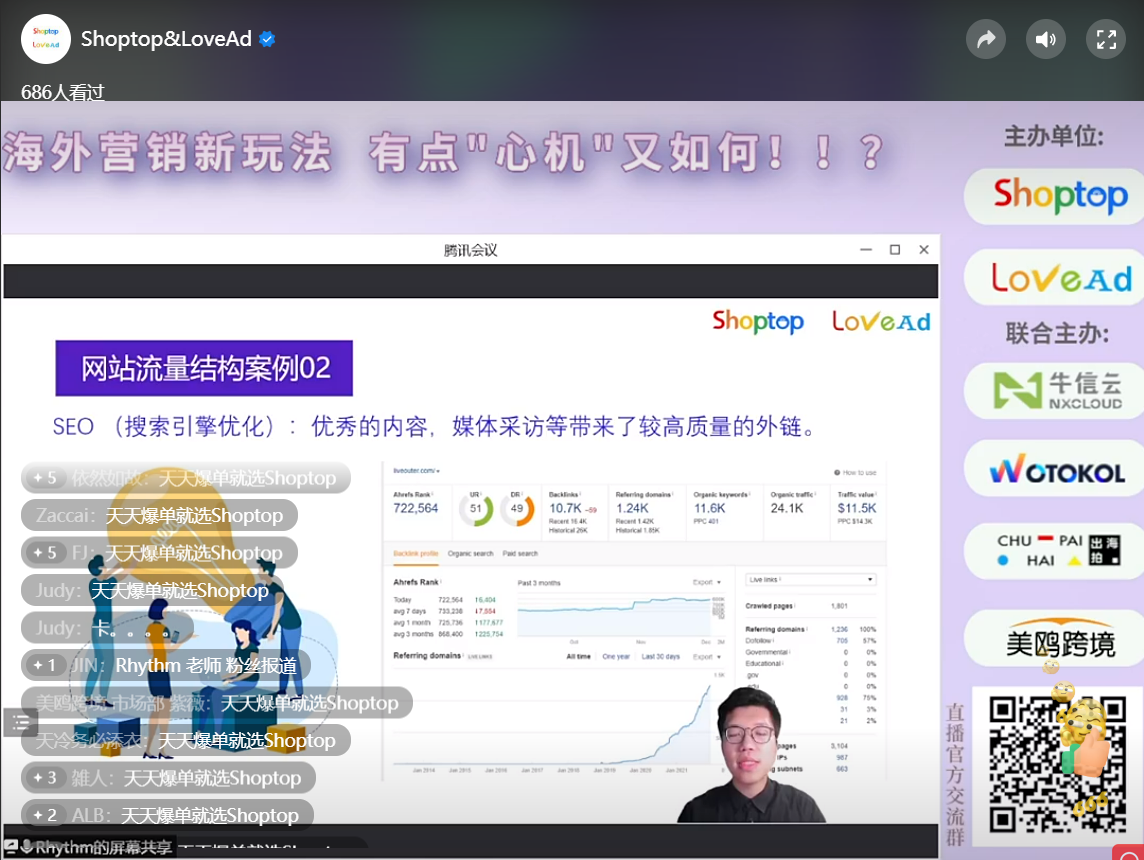The image size is (1144, 860).
Task: Click the slide's LoveAd logo
Action: click(881, 322)
